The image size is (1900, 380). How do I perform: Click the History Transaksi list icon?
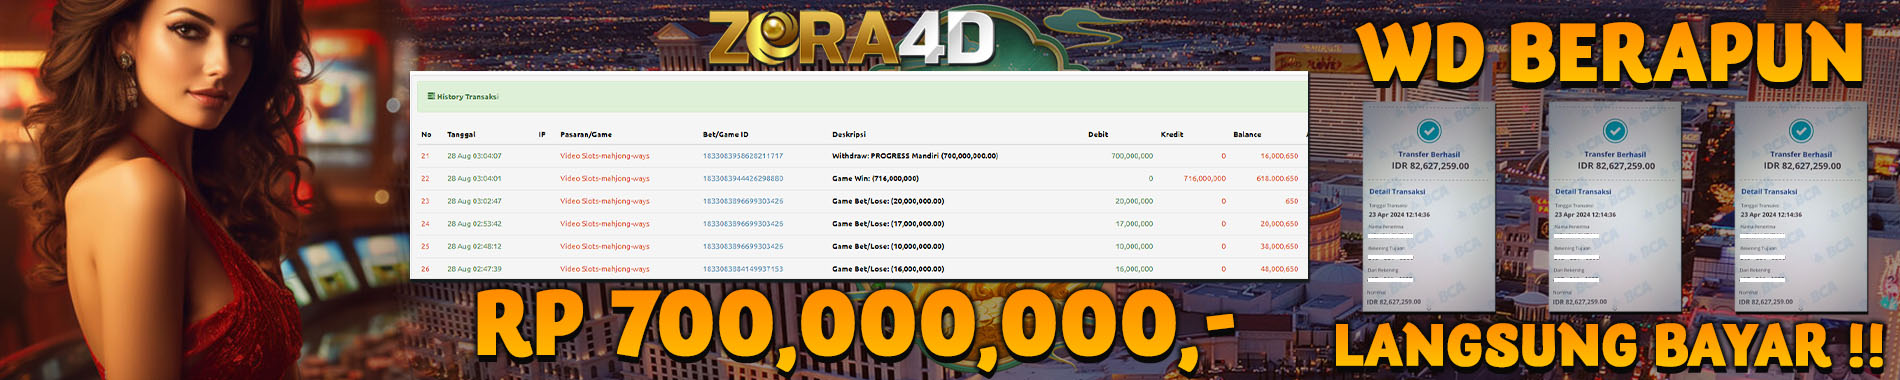click(x=431, y=97)
